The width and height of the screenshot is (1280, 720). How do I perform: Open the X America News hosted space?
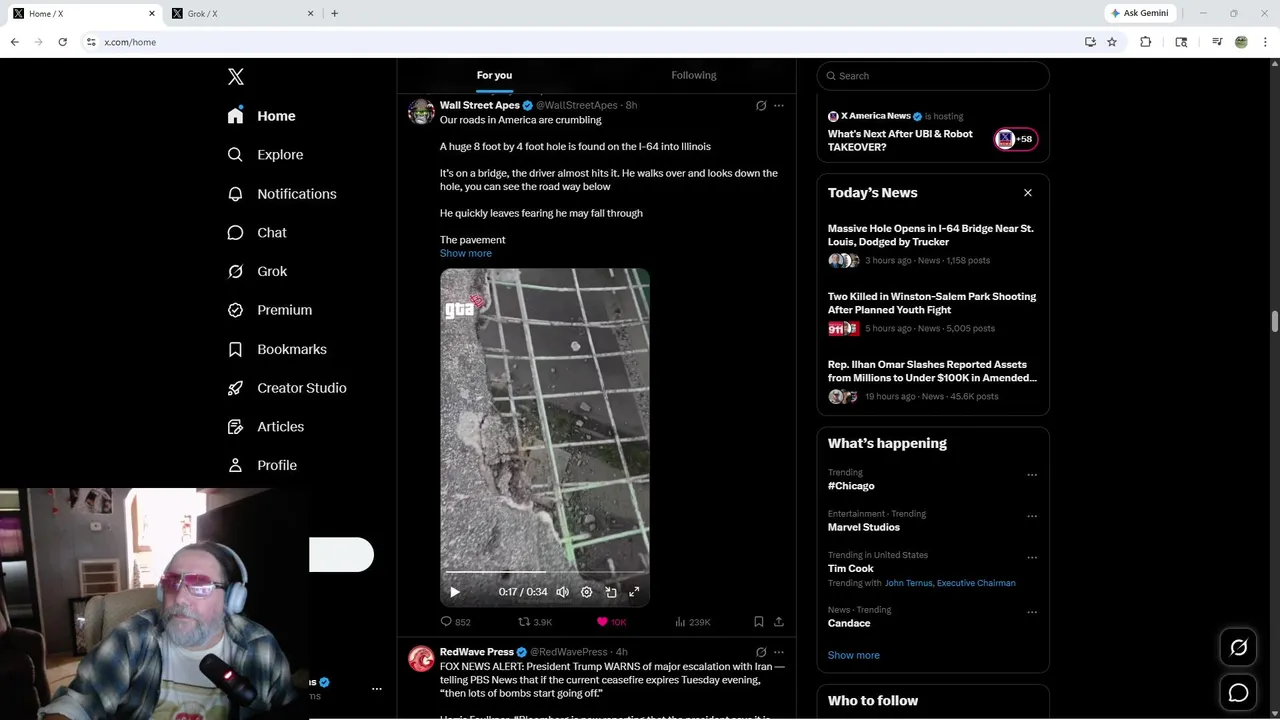pyautogui.click(x=933, y=131)
